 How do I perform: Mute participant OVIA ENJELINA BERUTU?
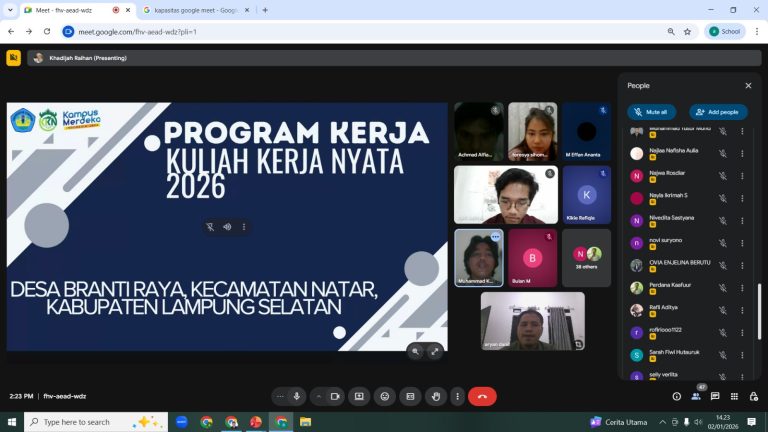(722, 265)
